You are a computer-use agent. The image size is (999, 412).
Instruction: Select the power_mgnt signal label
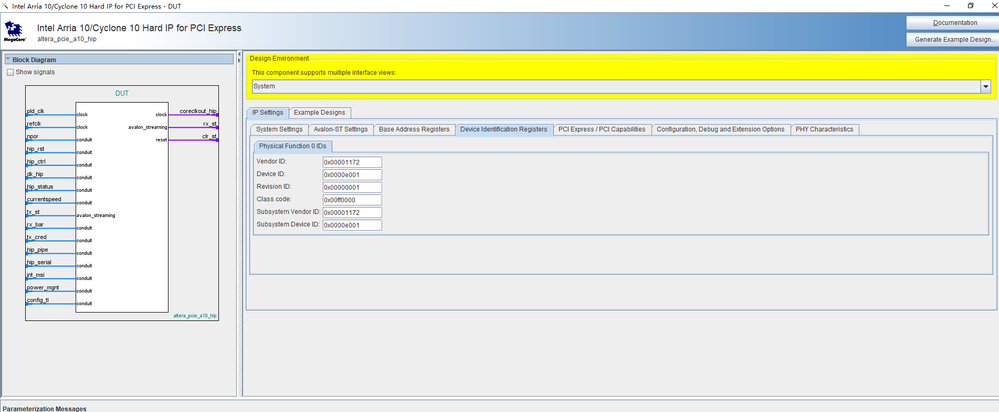pos(43,288)
